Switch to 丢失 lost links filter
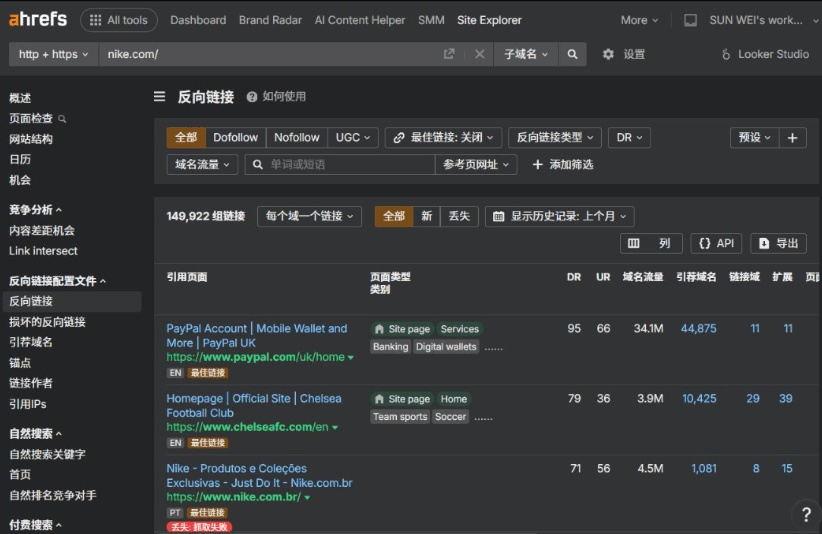822x534 pixels. (x=459, y=216)
